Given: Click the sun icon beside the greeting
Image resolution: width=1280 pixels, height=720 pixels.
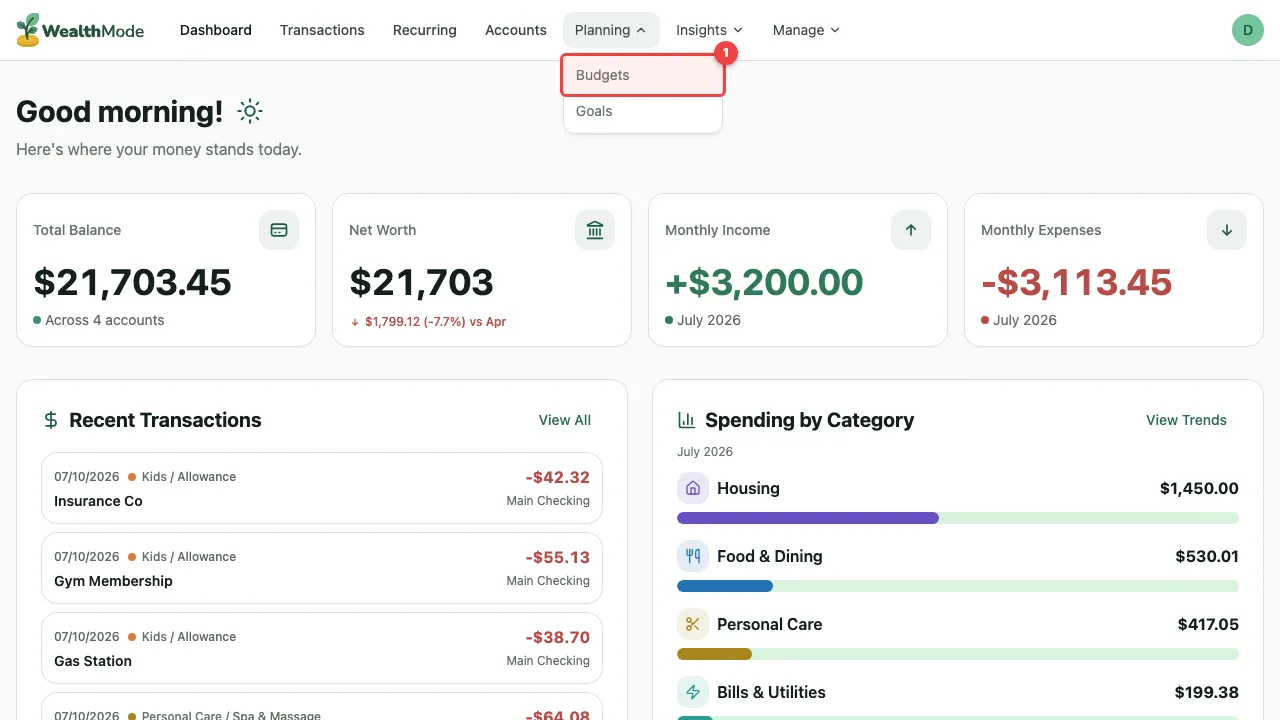Looking at the screenshot, I should [x=250, y=112].
